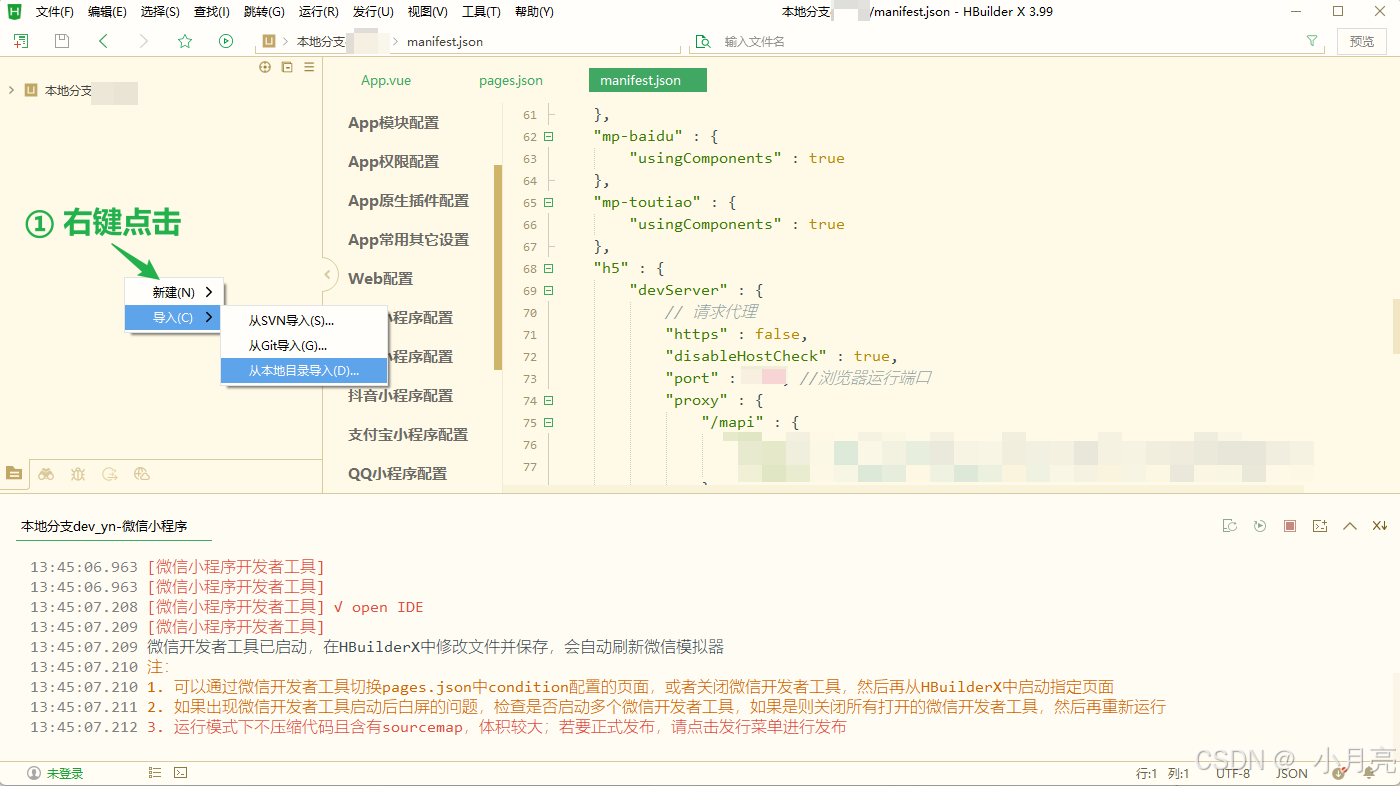Stop the running process with red square icon
Viewport: 1400px width, 786px height.
(1289, 525)
